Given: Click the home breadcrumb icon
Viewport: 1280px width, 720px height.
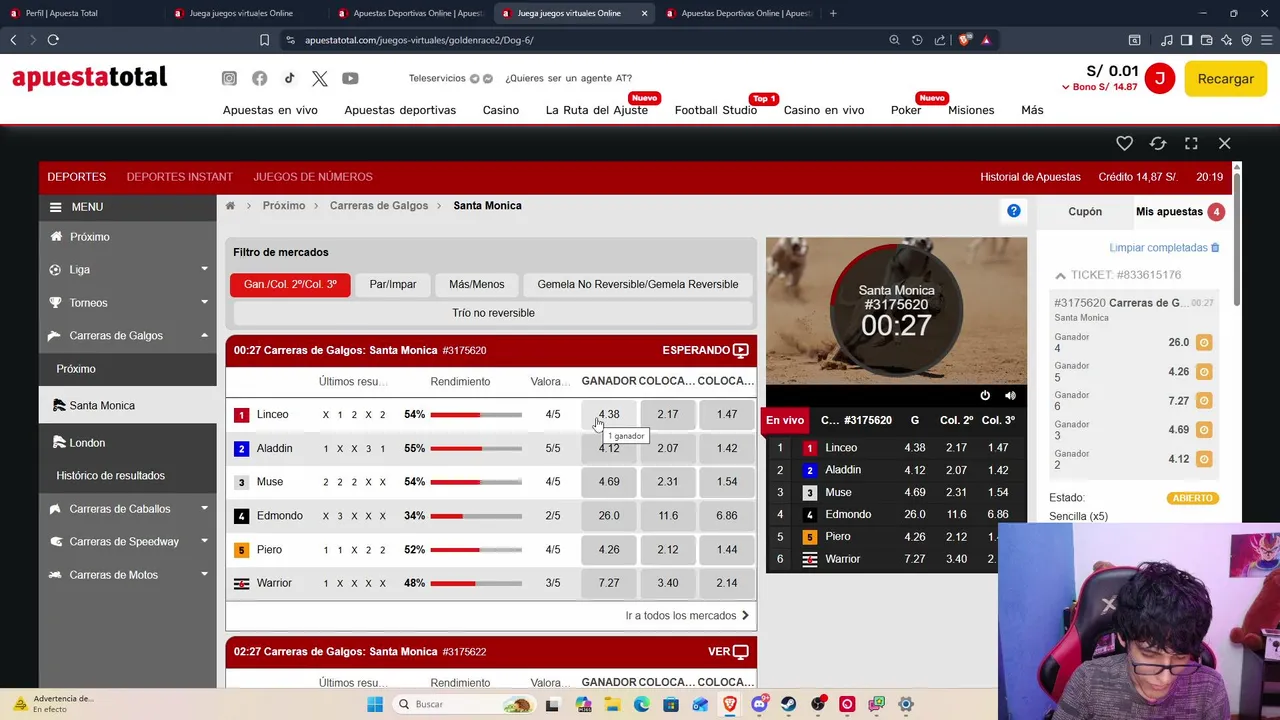Looking at the screenshot, I should coord(230,206).
